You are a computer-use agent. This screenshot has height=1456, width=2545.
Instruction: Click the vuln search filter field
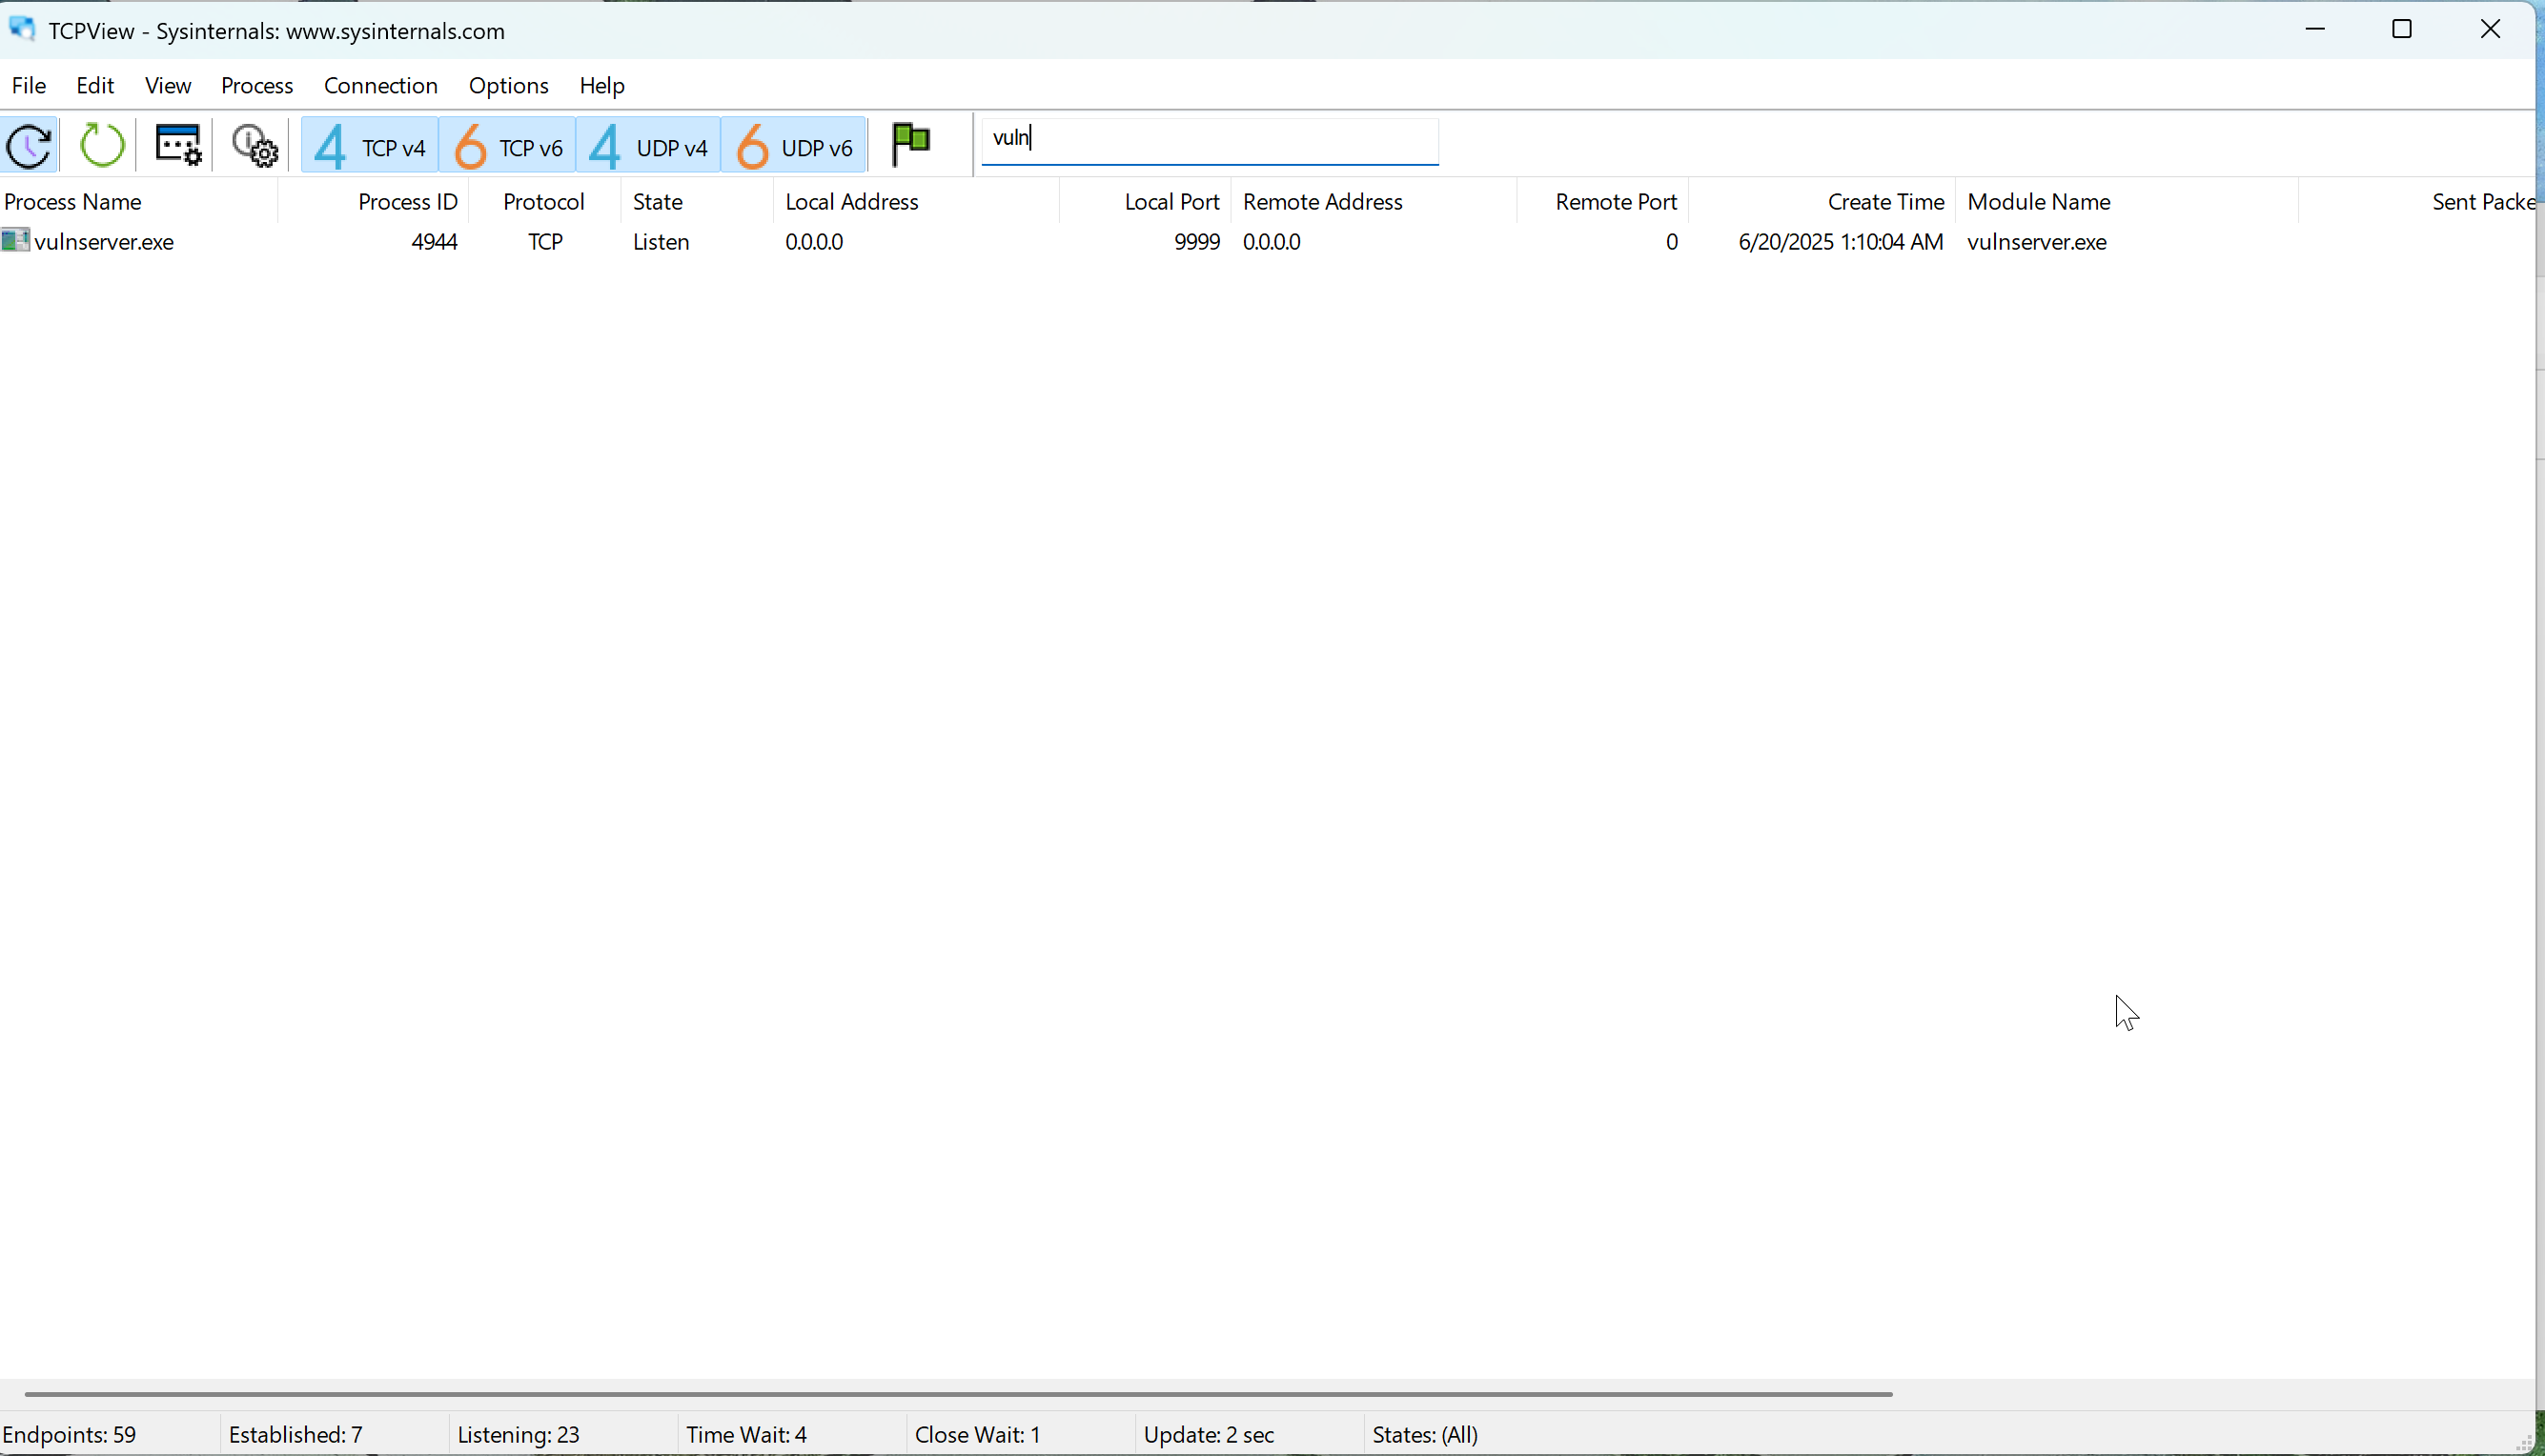[1209, 140]
